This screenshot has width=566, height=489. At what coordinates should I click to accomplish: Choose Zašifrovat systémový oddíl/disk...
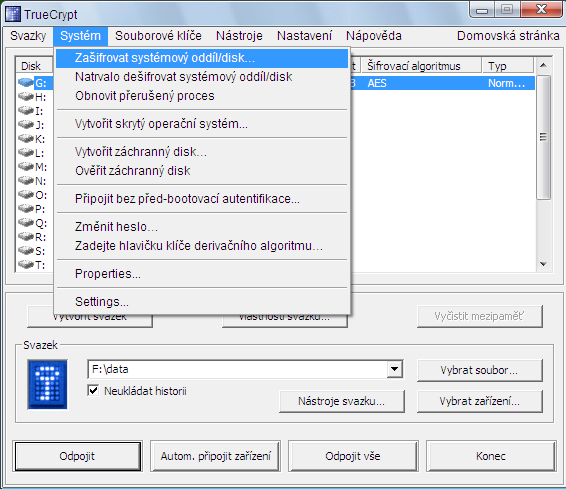202,58
